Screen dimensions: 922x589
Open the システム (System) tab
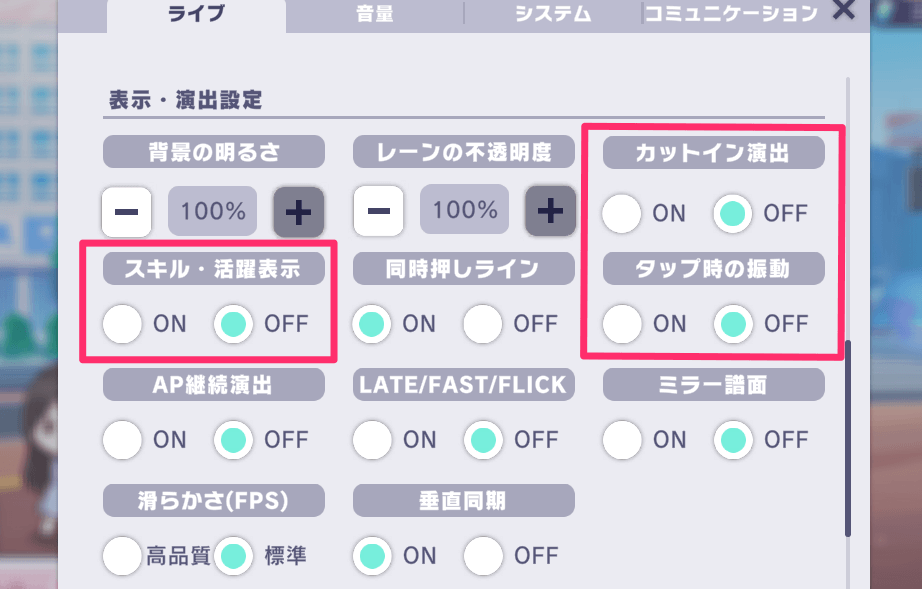coord(553,14)
